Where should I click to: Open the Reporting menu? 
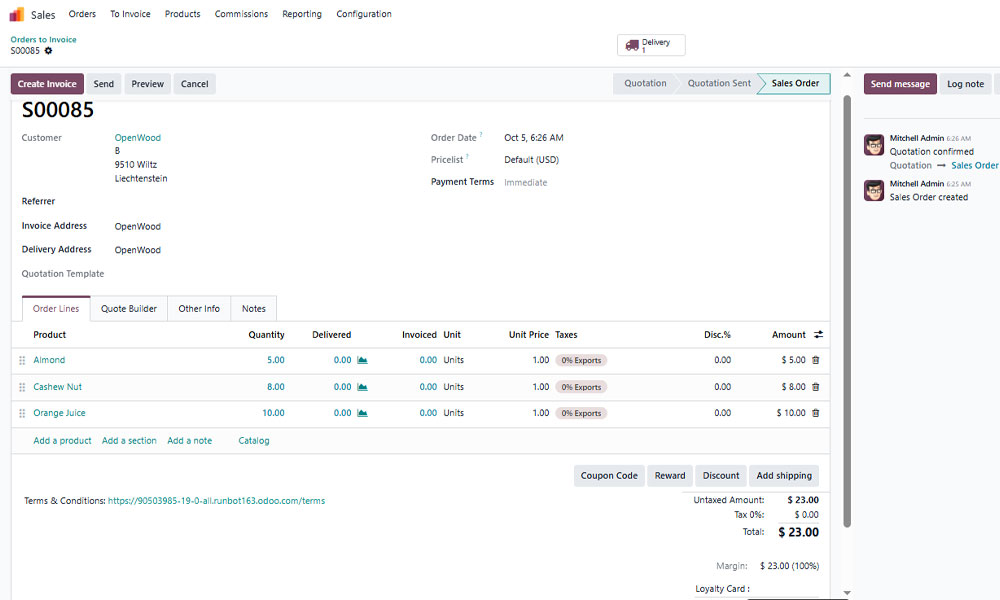(x=301, y=14)
